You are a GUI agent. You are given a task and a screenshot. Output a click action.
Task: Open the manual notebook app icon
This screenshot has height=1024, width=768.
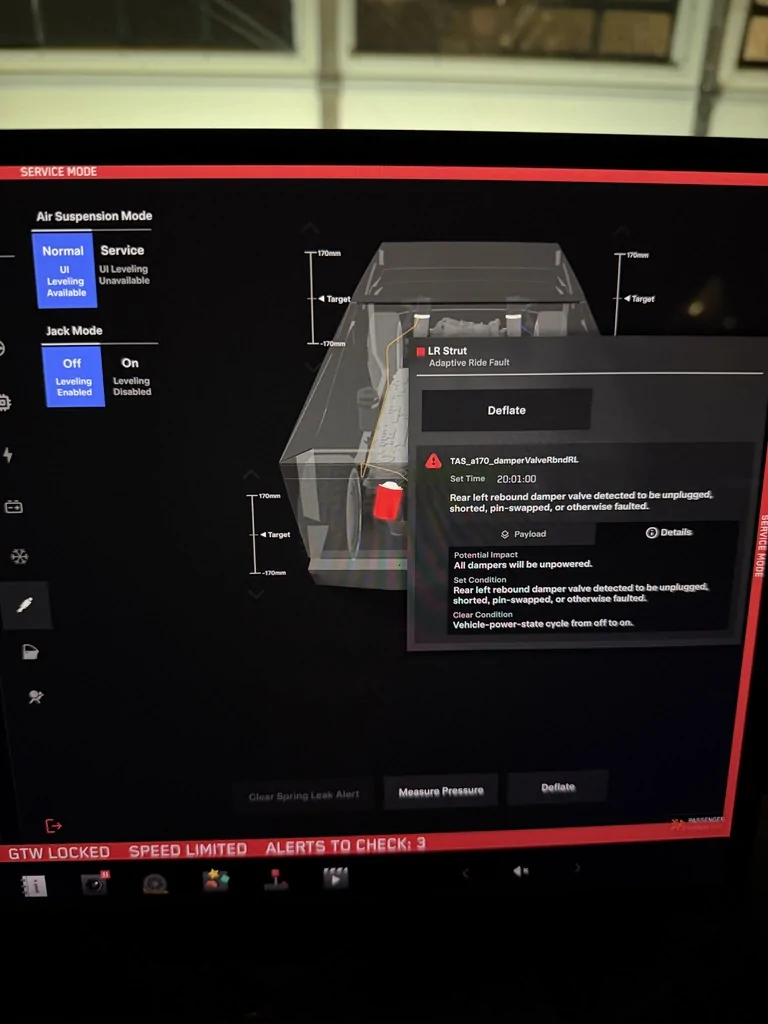click(x=33, y=886)
